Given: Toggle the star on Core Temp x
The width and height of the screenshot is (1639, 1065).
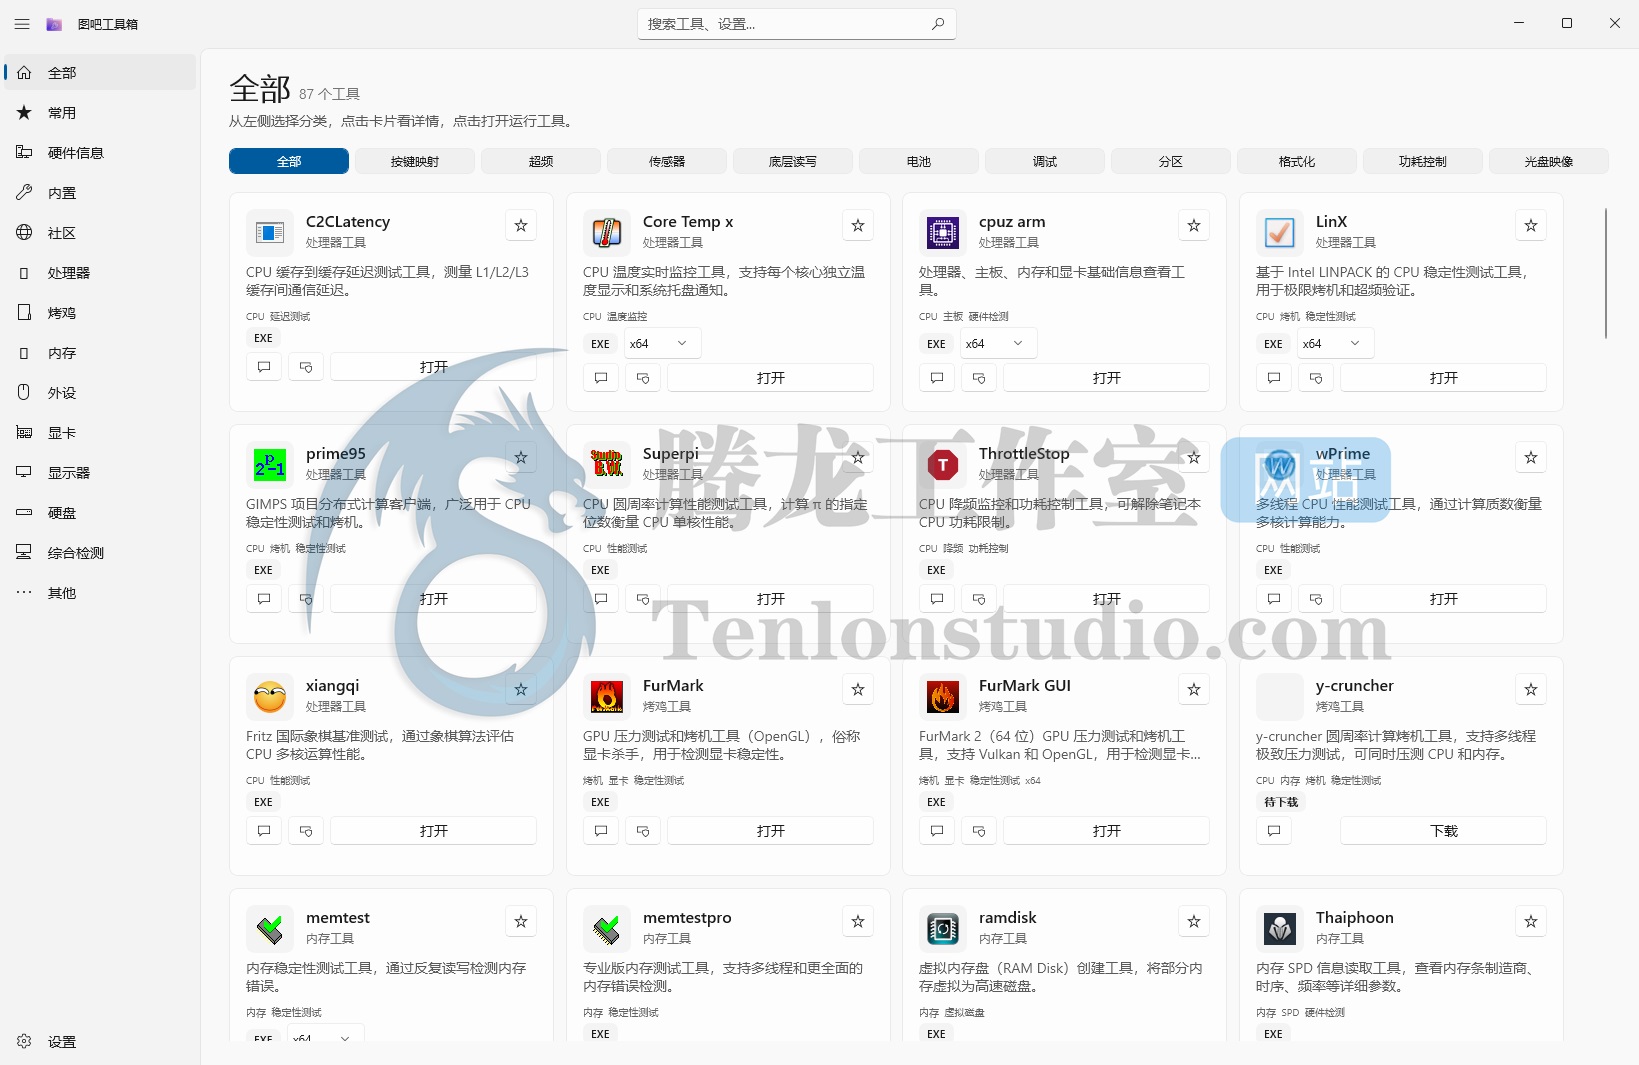Looking at the screenshot, I should pyautogui.click(x=858, y=225).
